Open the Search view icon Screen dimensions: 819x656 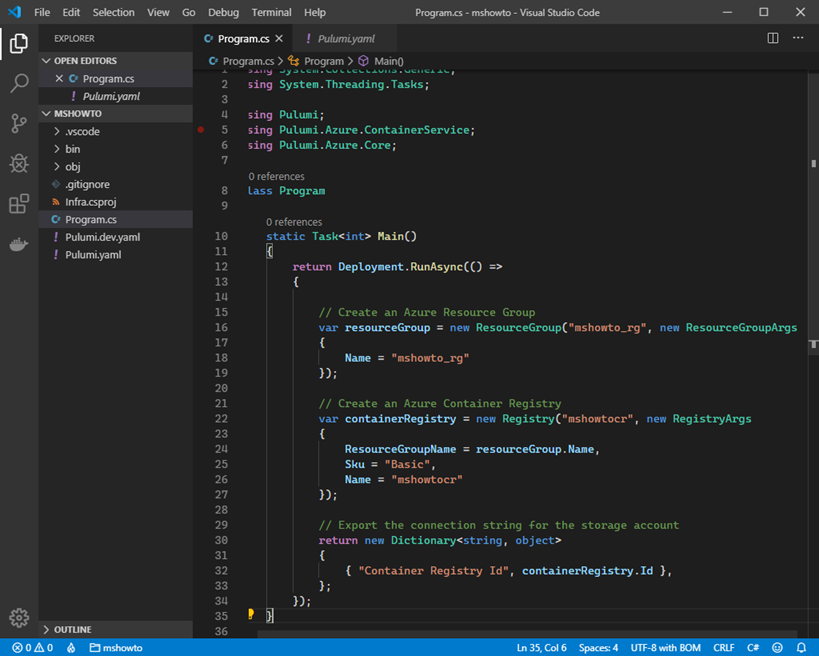click(x=19, y=83)
